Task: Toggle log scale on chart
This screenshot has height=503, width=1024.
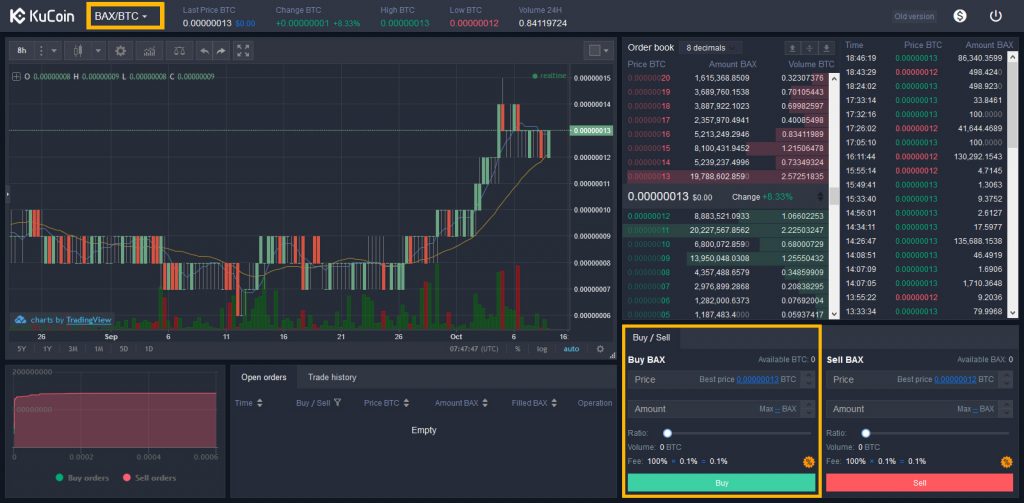Action: point(541,349)
